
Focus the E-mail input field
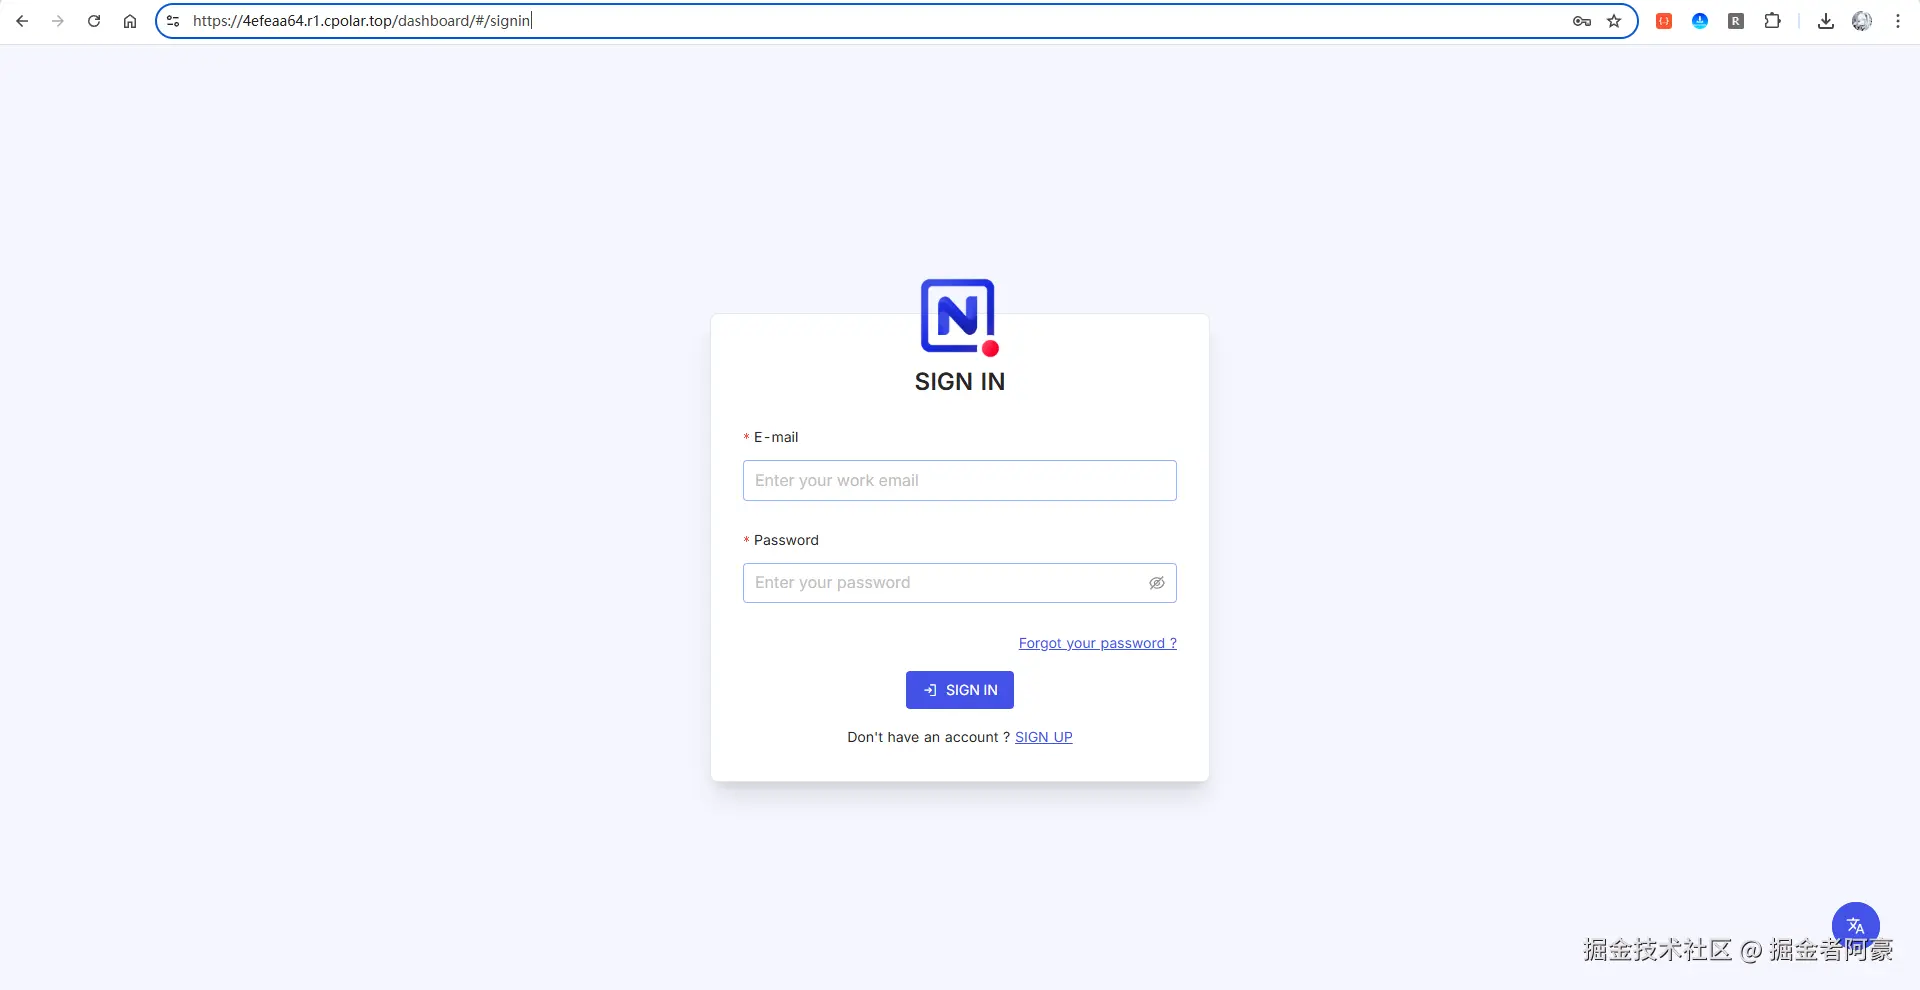(x=960, y=480)
